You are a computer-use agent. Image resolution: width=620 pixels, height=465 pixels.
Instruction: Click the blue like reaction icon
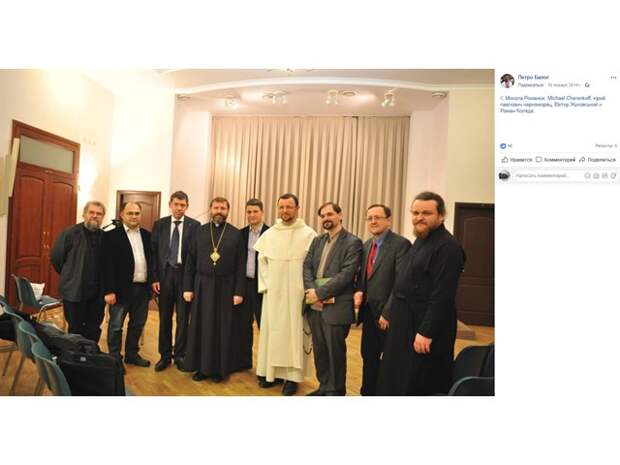(503, 146)
